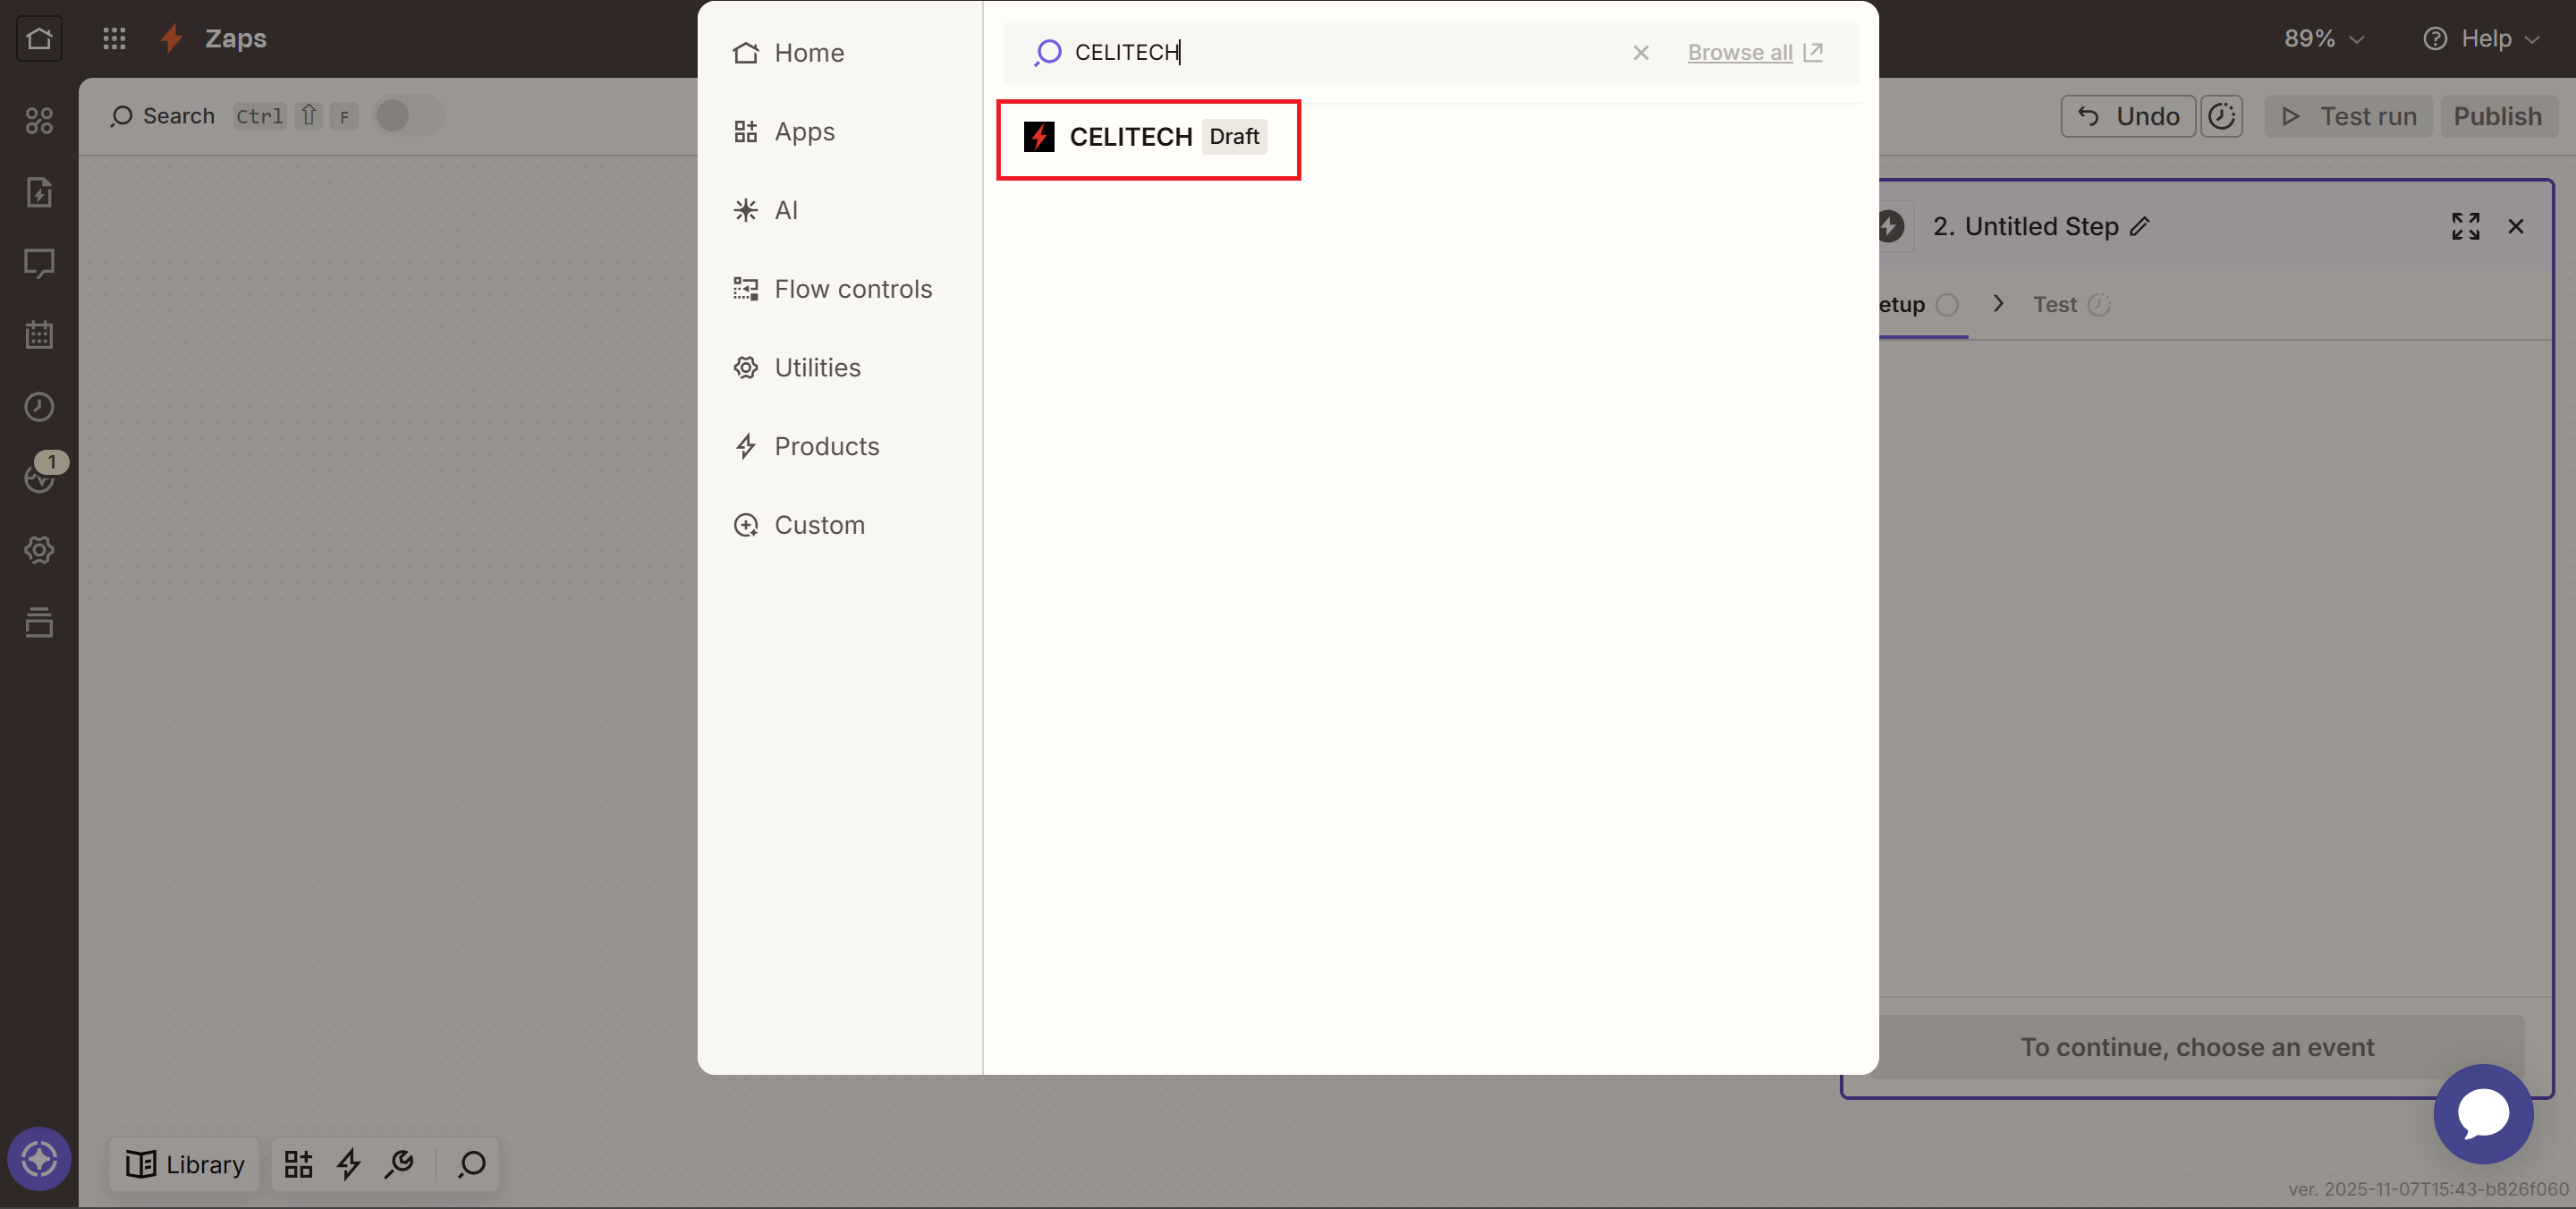Screen dimensions: 2576x1209
Task: Open the search magnifier in bottom toolbar
Action: click(x=470, y=1164)
